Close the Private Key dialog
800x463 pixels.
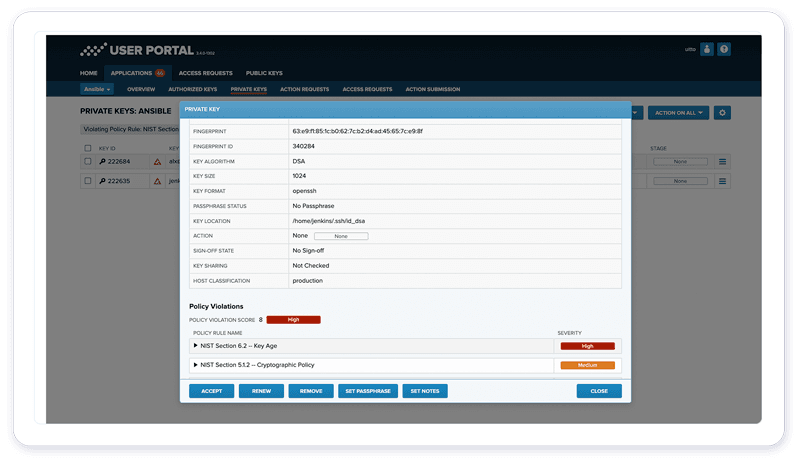(599, 391)
